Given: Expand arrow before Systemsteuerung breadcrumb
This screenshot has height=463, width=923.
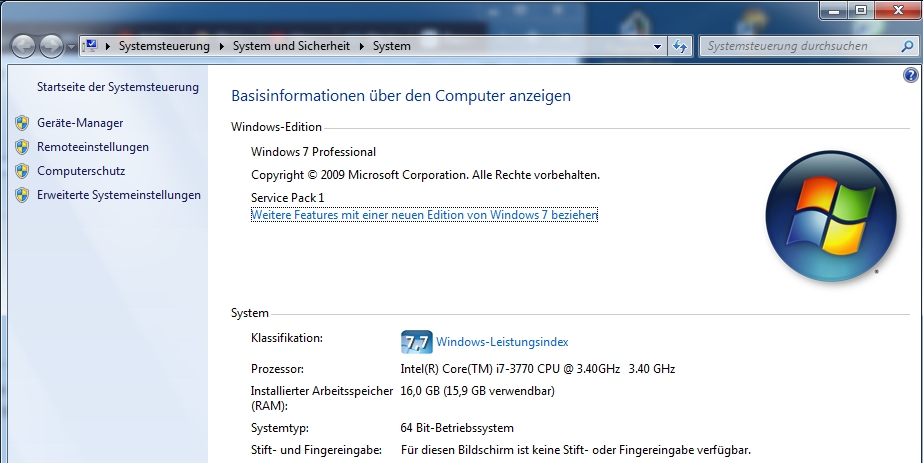Looking at the screenshot, I should click(108, 46).
